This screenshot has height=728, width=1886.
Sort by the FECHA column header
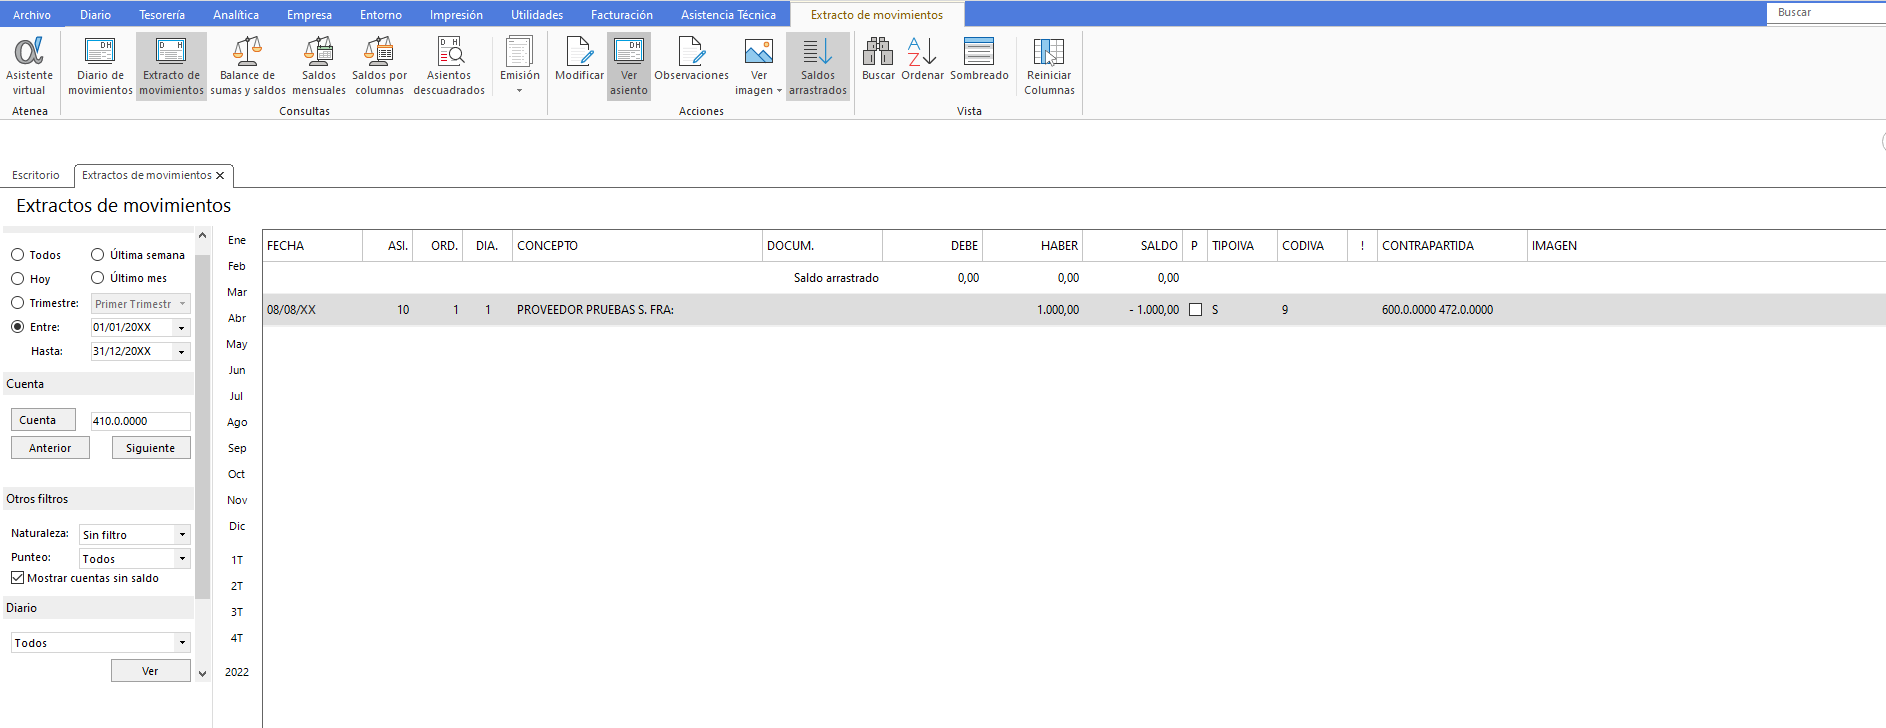(312, 246)
